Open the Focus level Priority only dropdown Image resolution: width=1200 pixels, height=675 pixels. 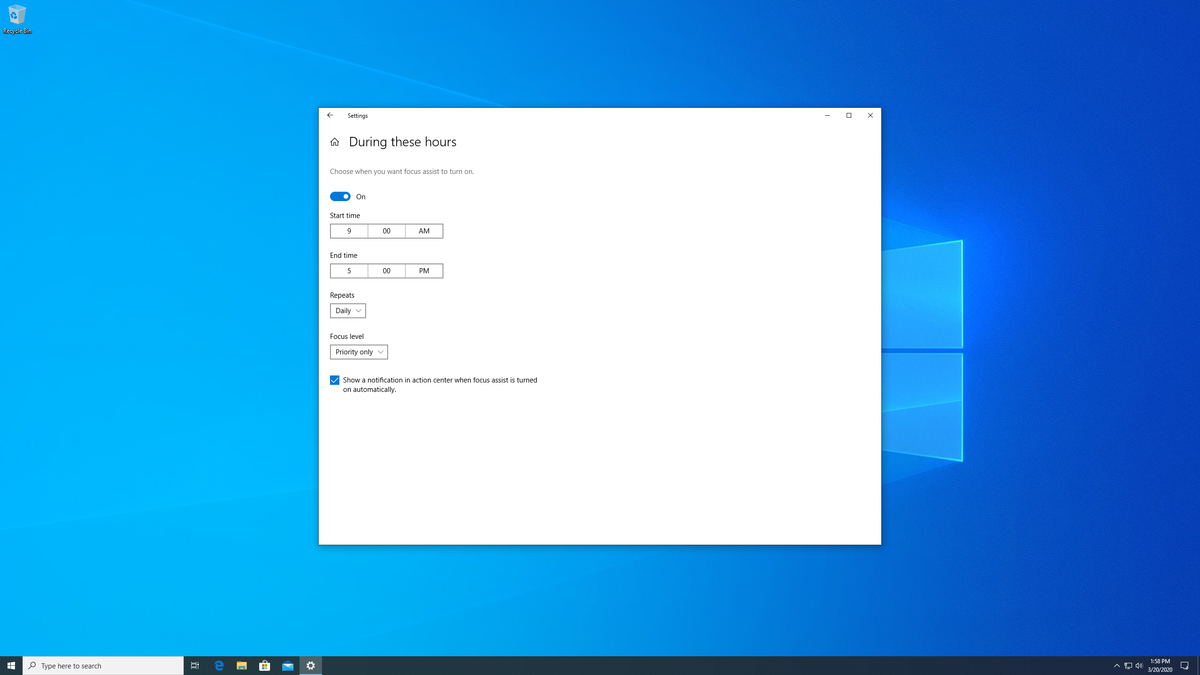click(359, 352)
